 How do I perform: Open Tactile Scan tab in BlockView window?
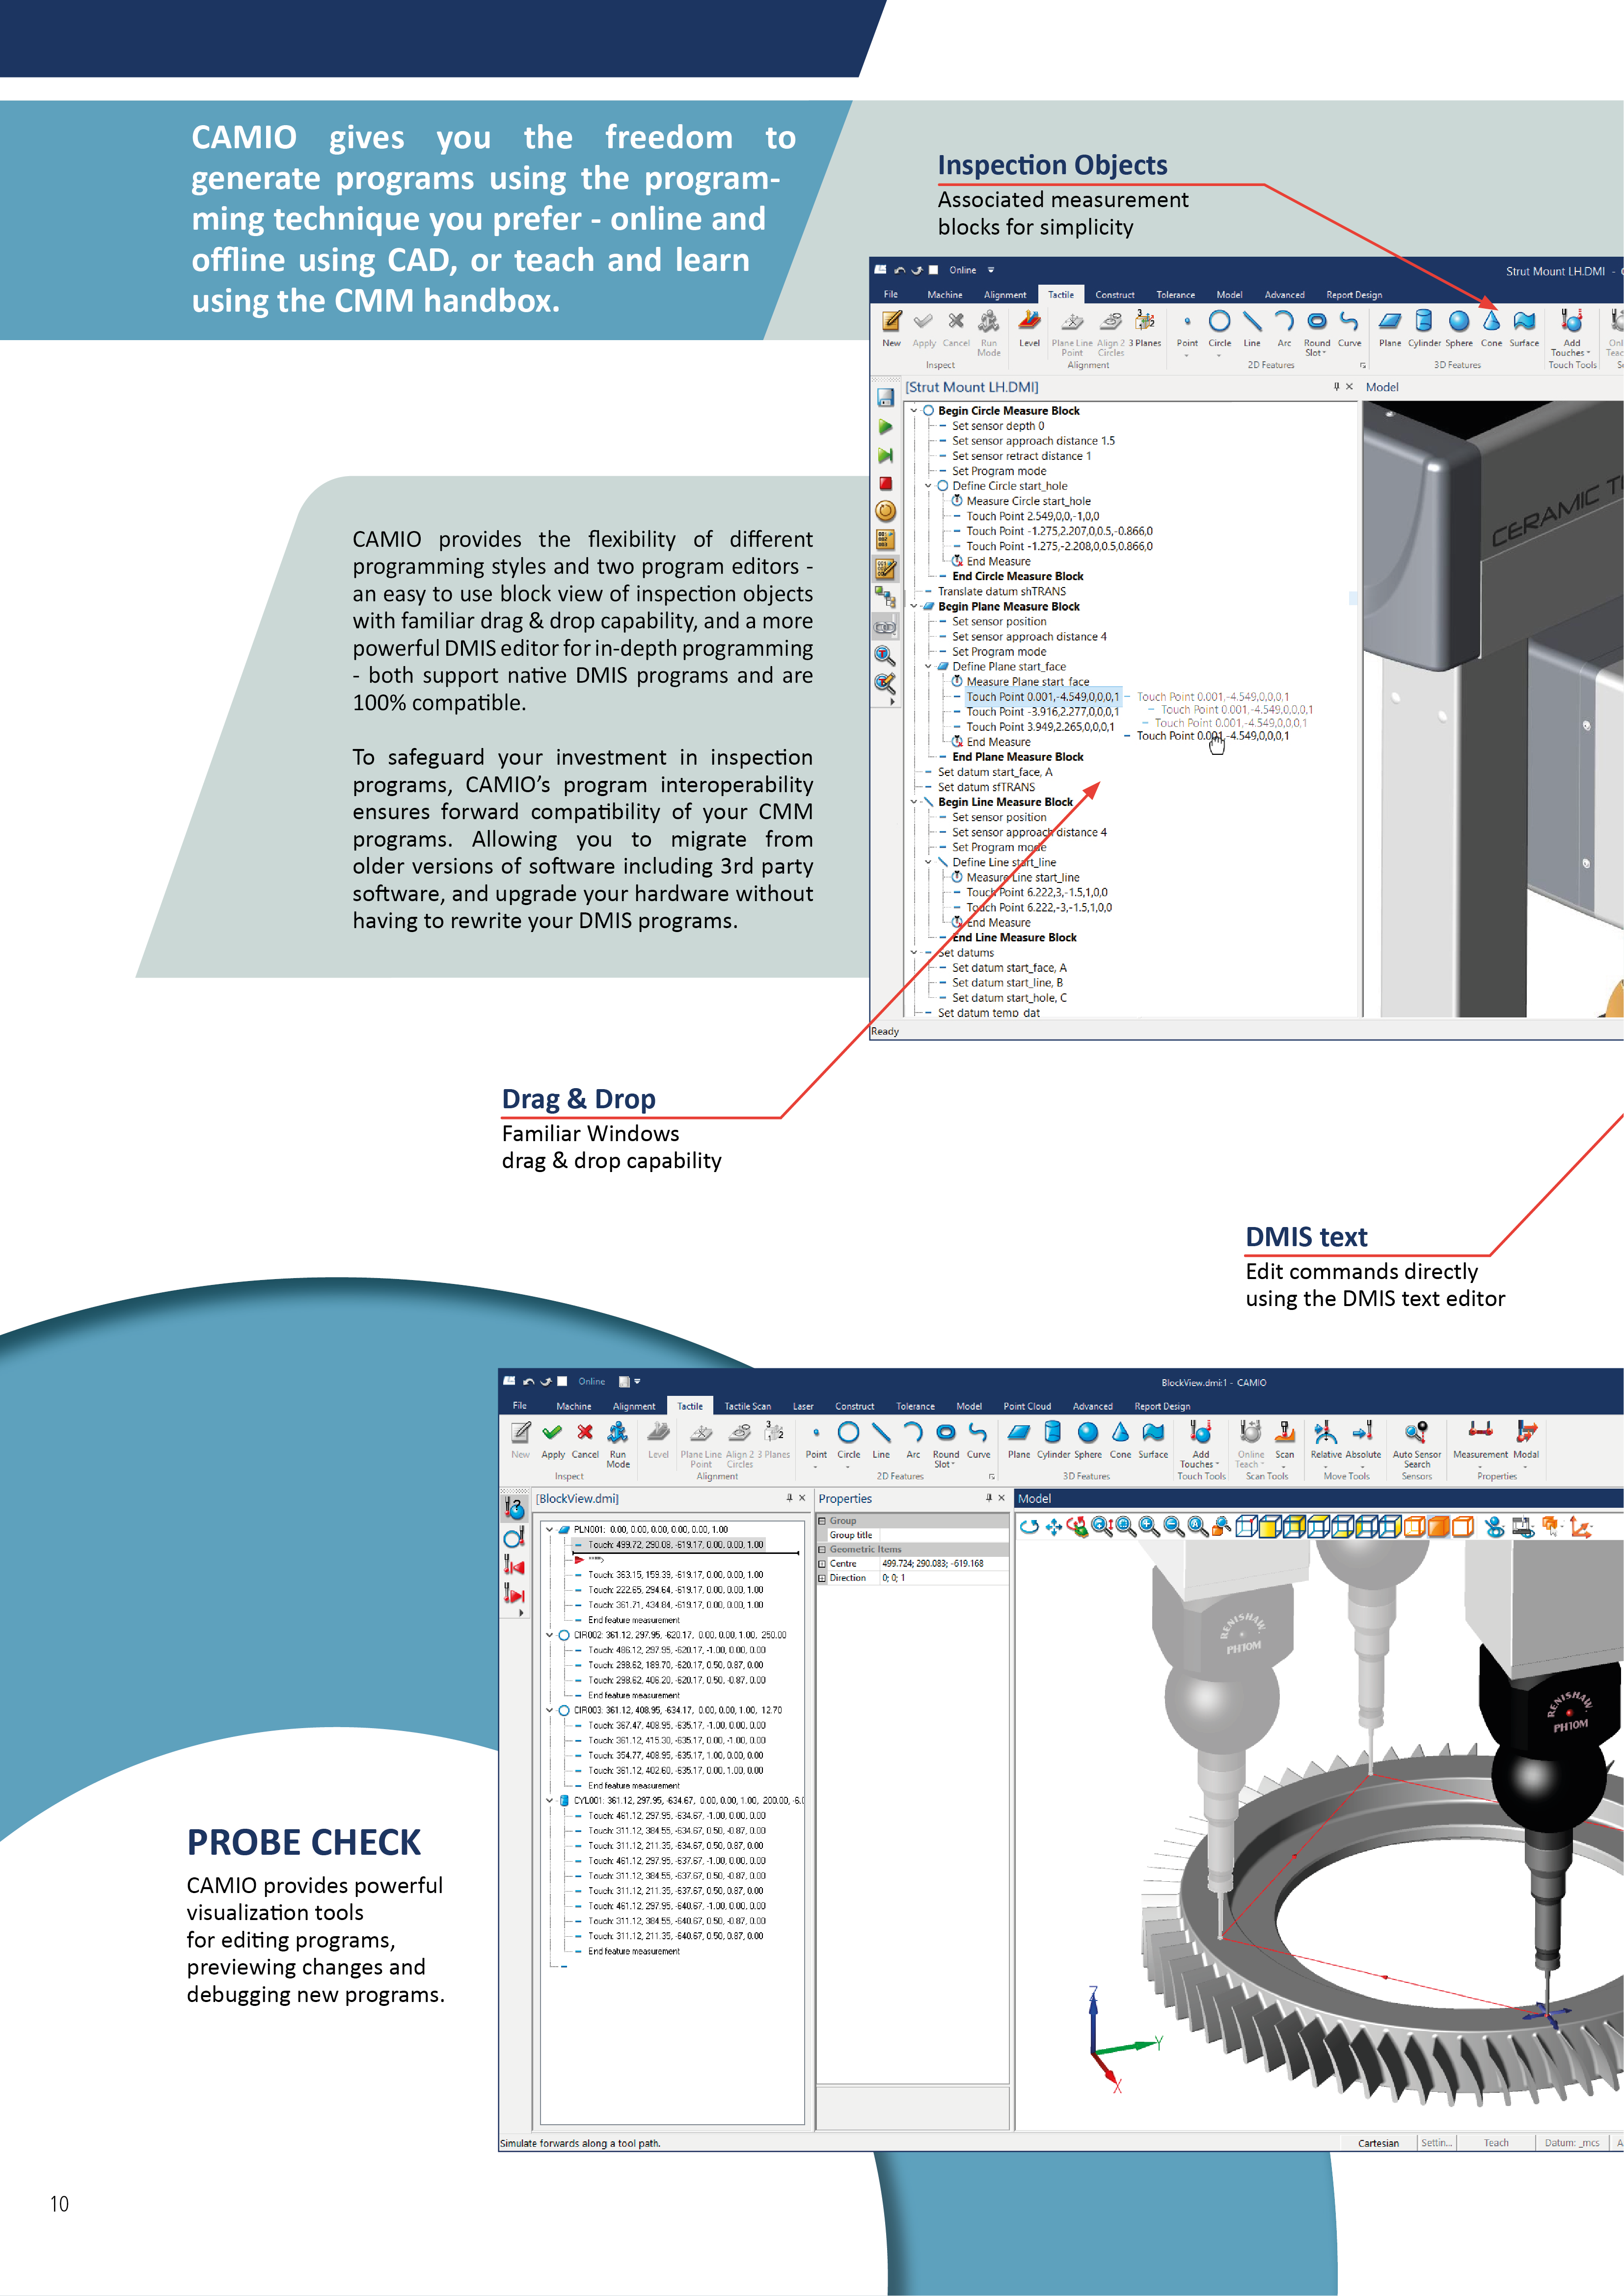pyautogui.click(x=747, y=1406)
